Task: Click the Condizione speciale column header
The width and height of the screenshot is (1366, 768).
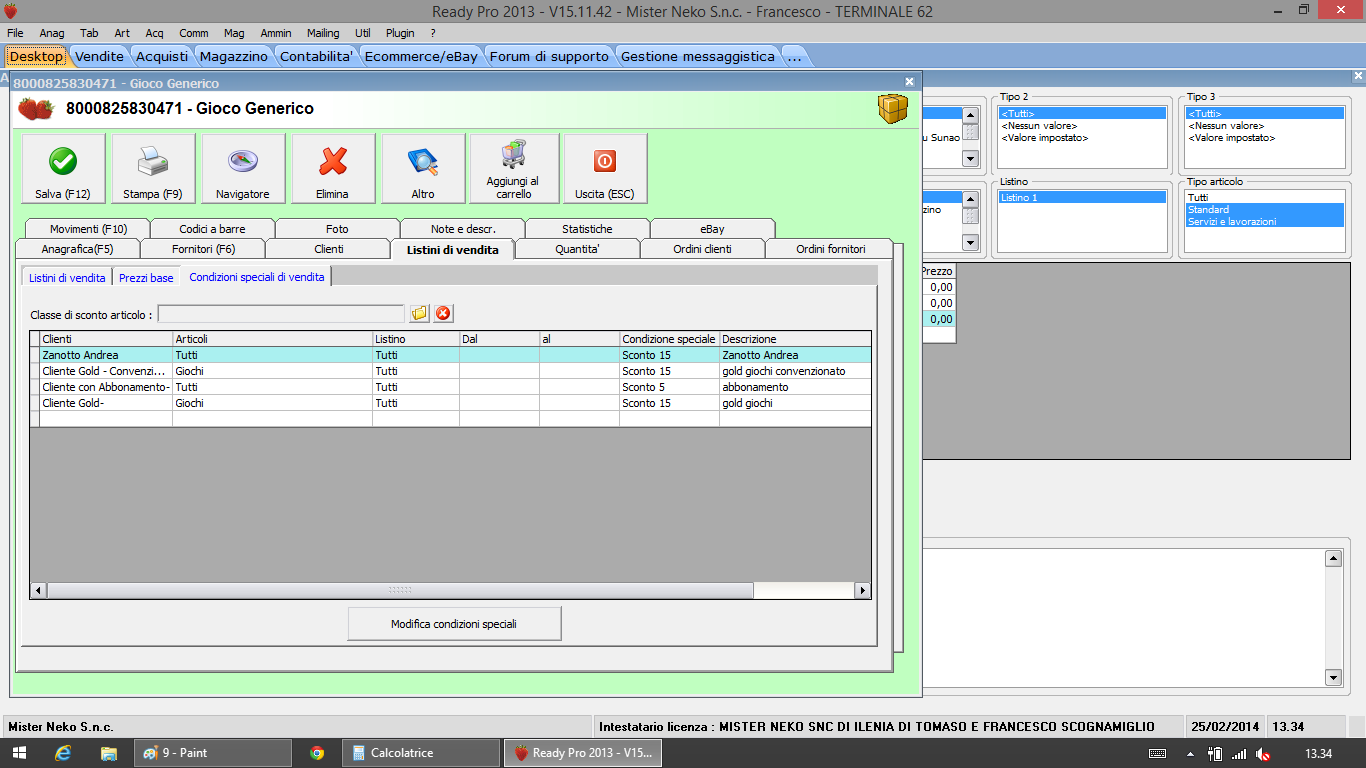Action: pyautogui.click(x=669, y=339)
